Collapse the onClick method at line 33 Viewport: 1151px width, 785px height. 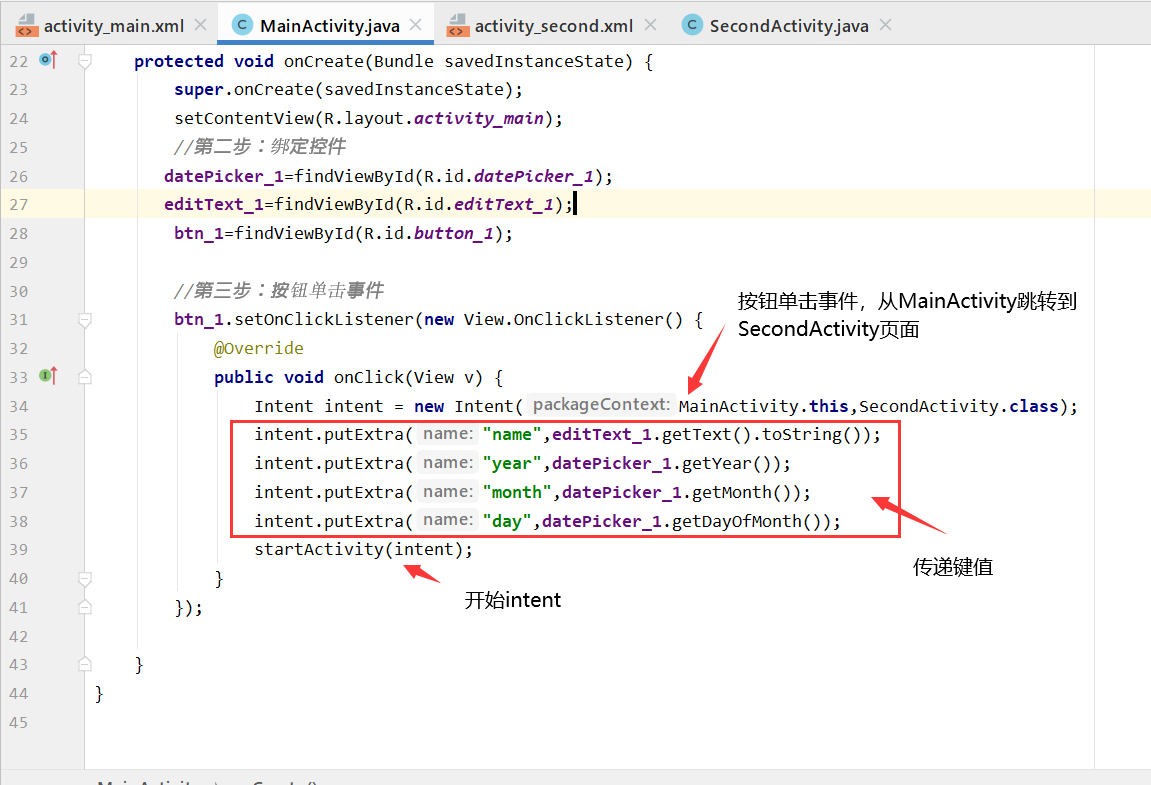pos(84,376)
